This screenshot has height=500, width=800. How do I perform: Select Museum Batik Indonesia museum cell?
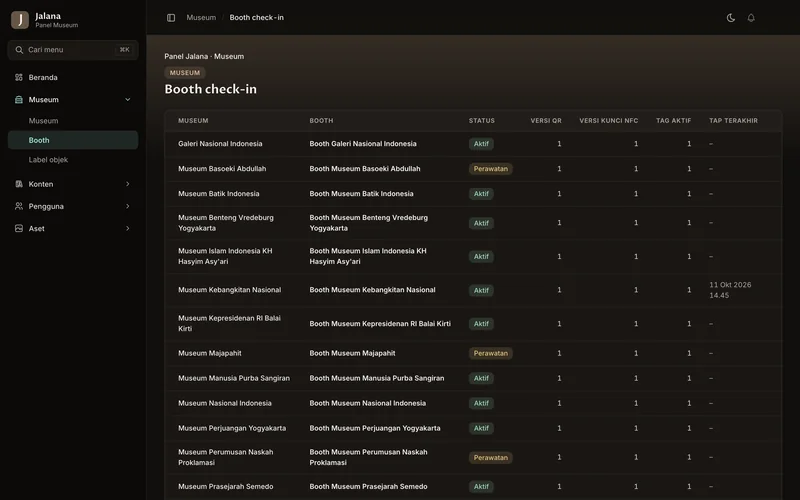tap(218, 194)
